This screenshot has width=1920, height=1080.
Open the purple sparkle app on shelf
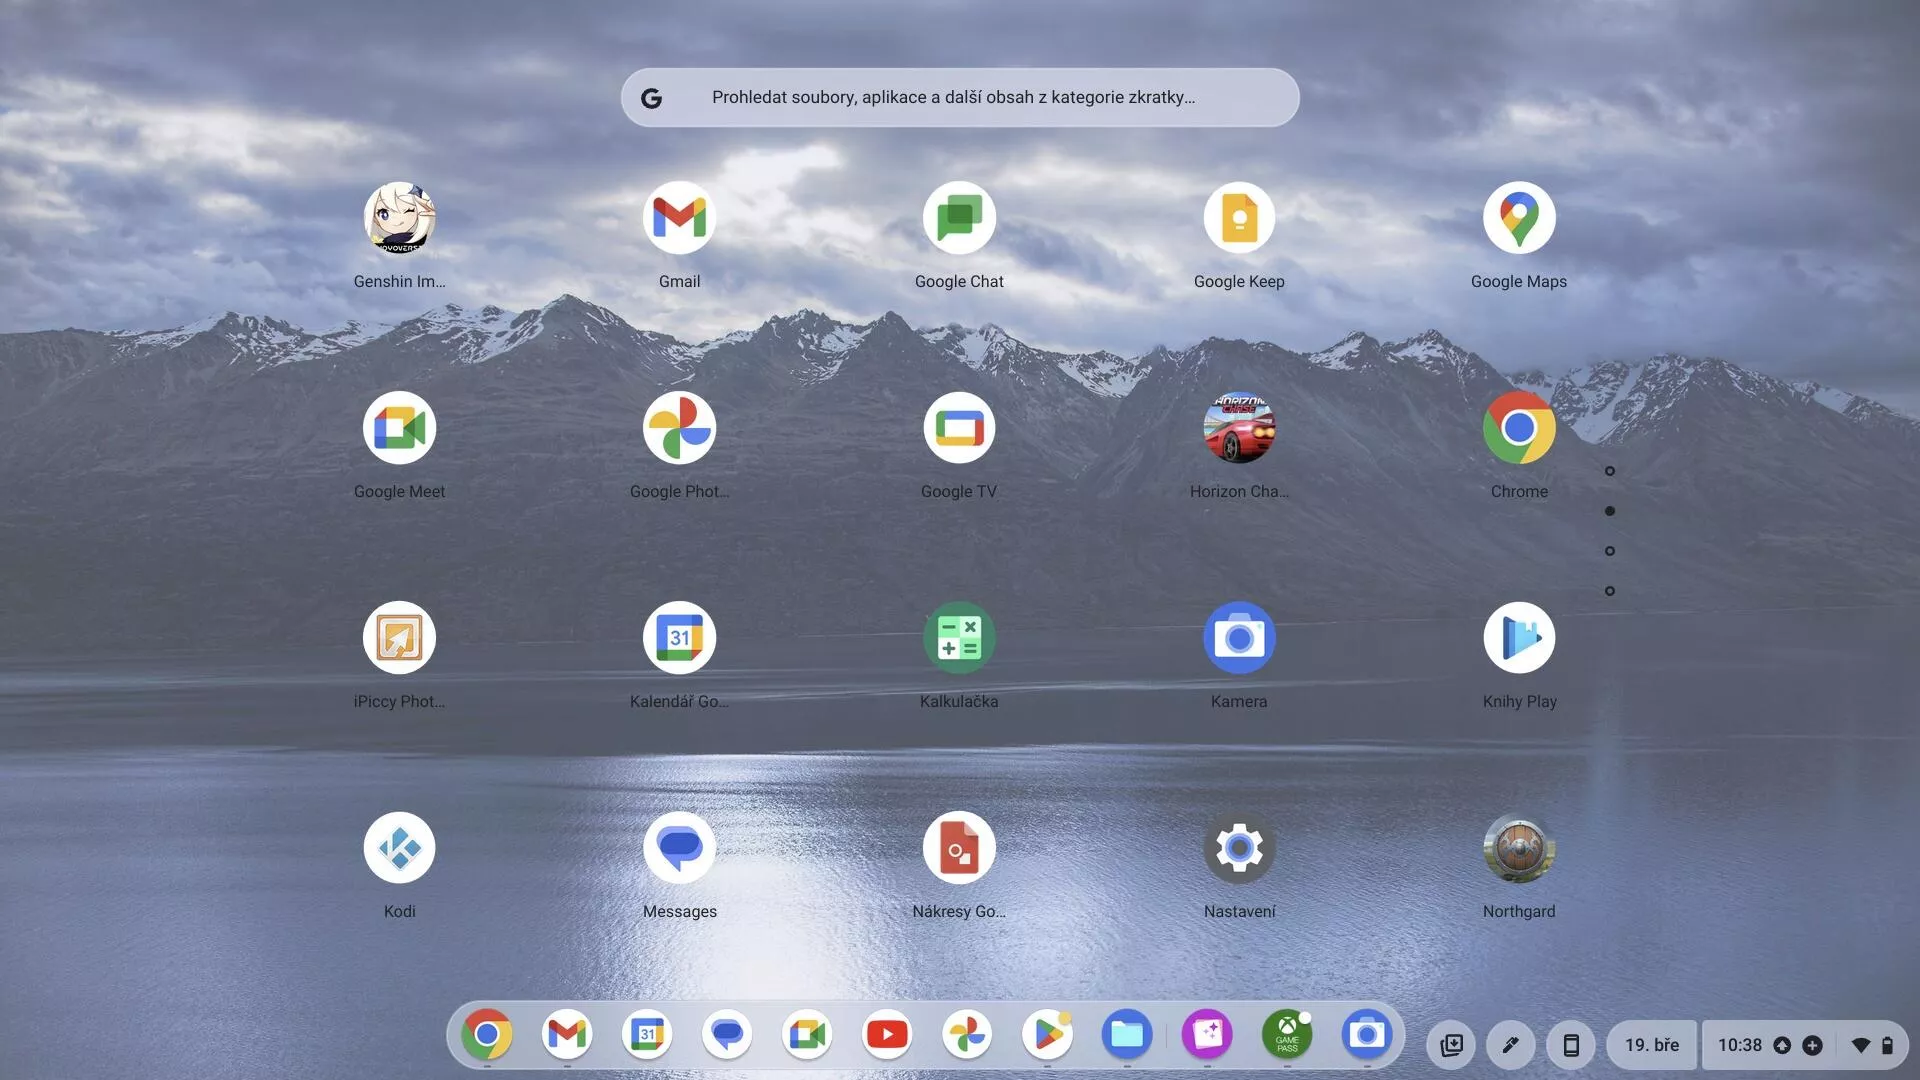(1207, 1034)
